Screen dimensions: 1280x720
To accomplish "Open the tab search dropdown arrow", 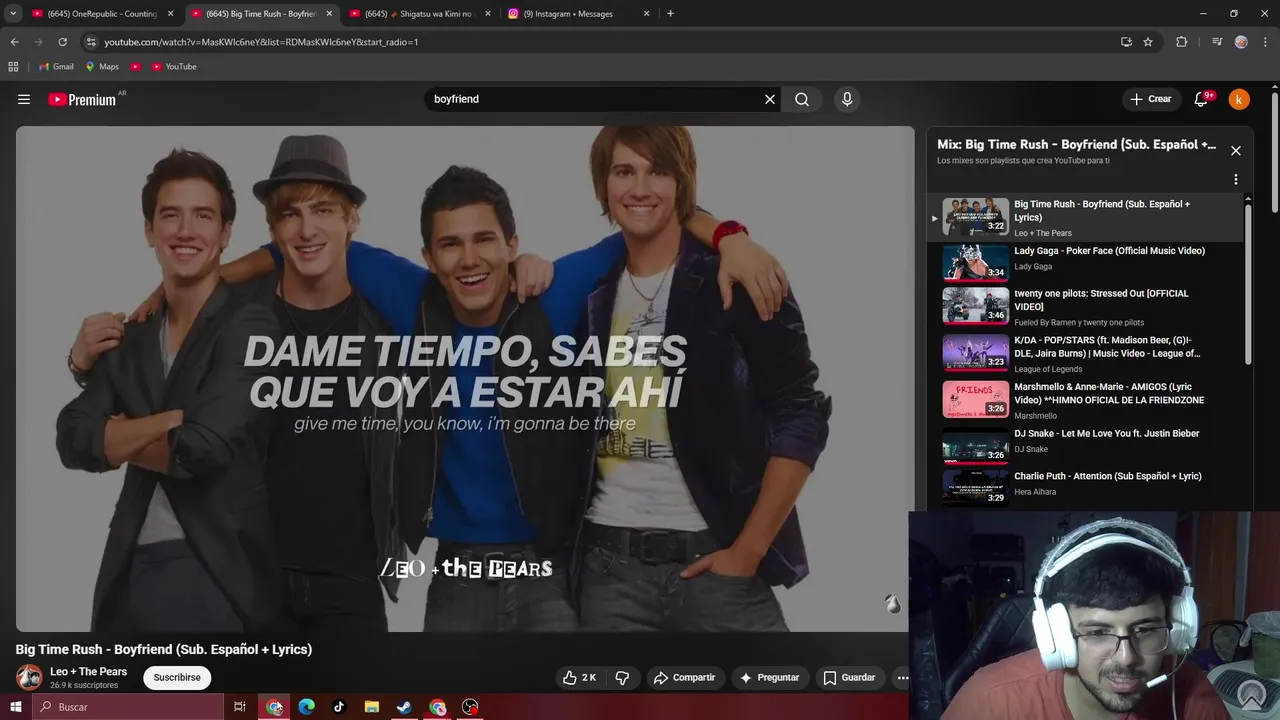I will pyautogui.click(x=13, y=14).
